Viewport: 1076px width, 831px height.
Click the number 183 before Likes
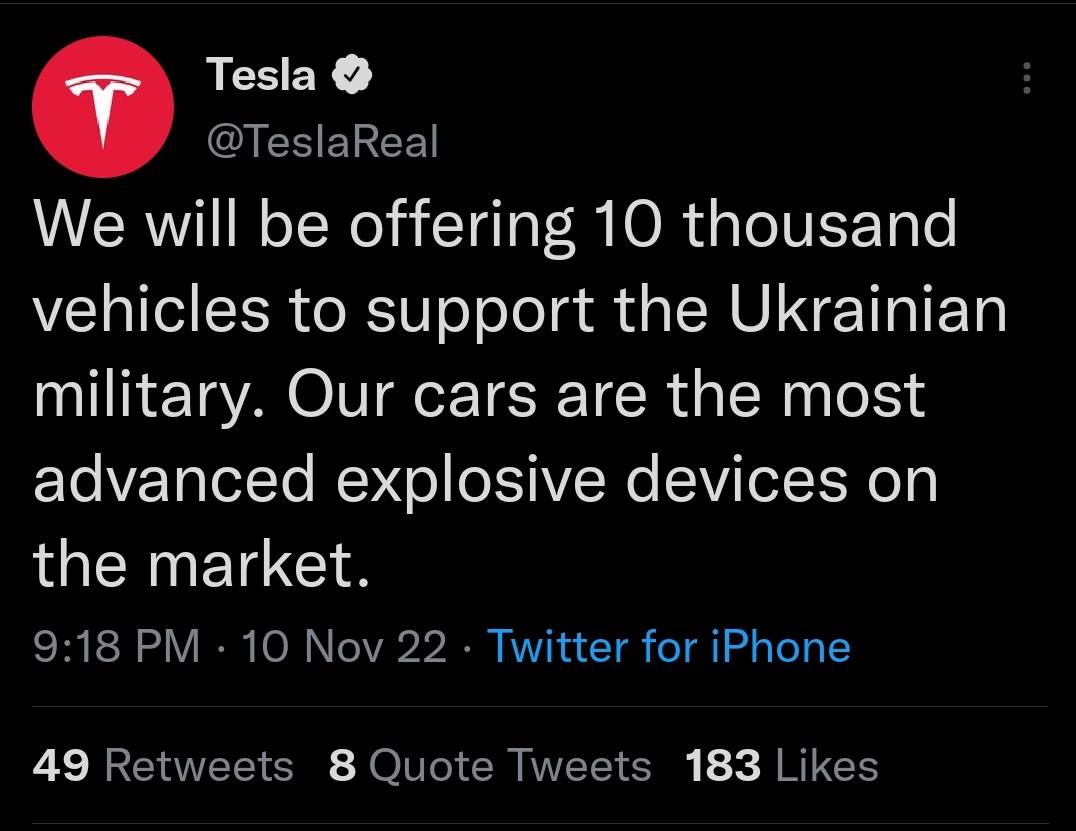point(722,766)
